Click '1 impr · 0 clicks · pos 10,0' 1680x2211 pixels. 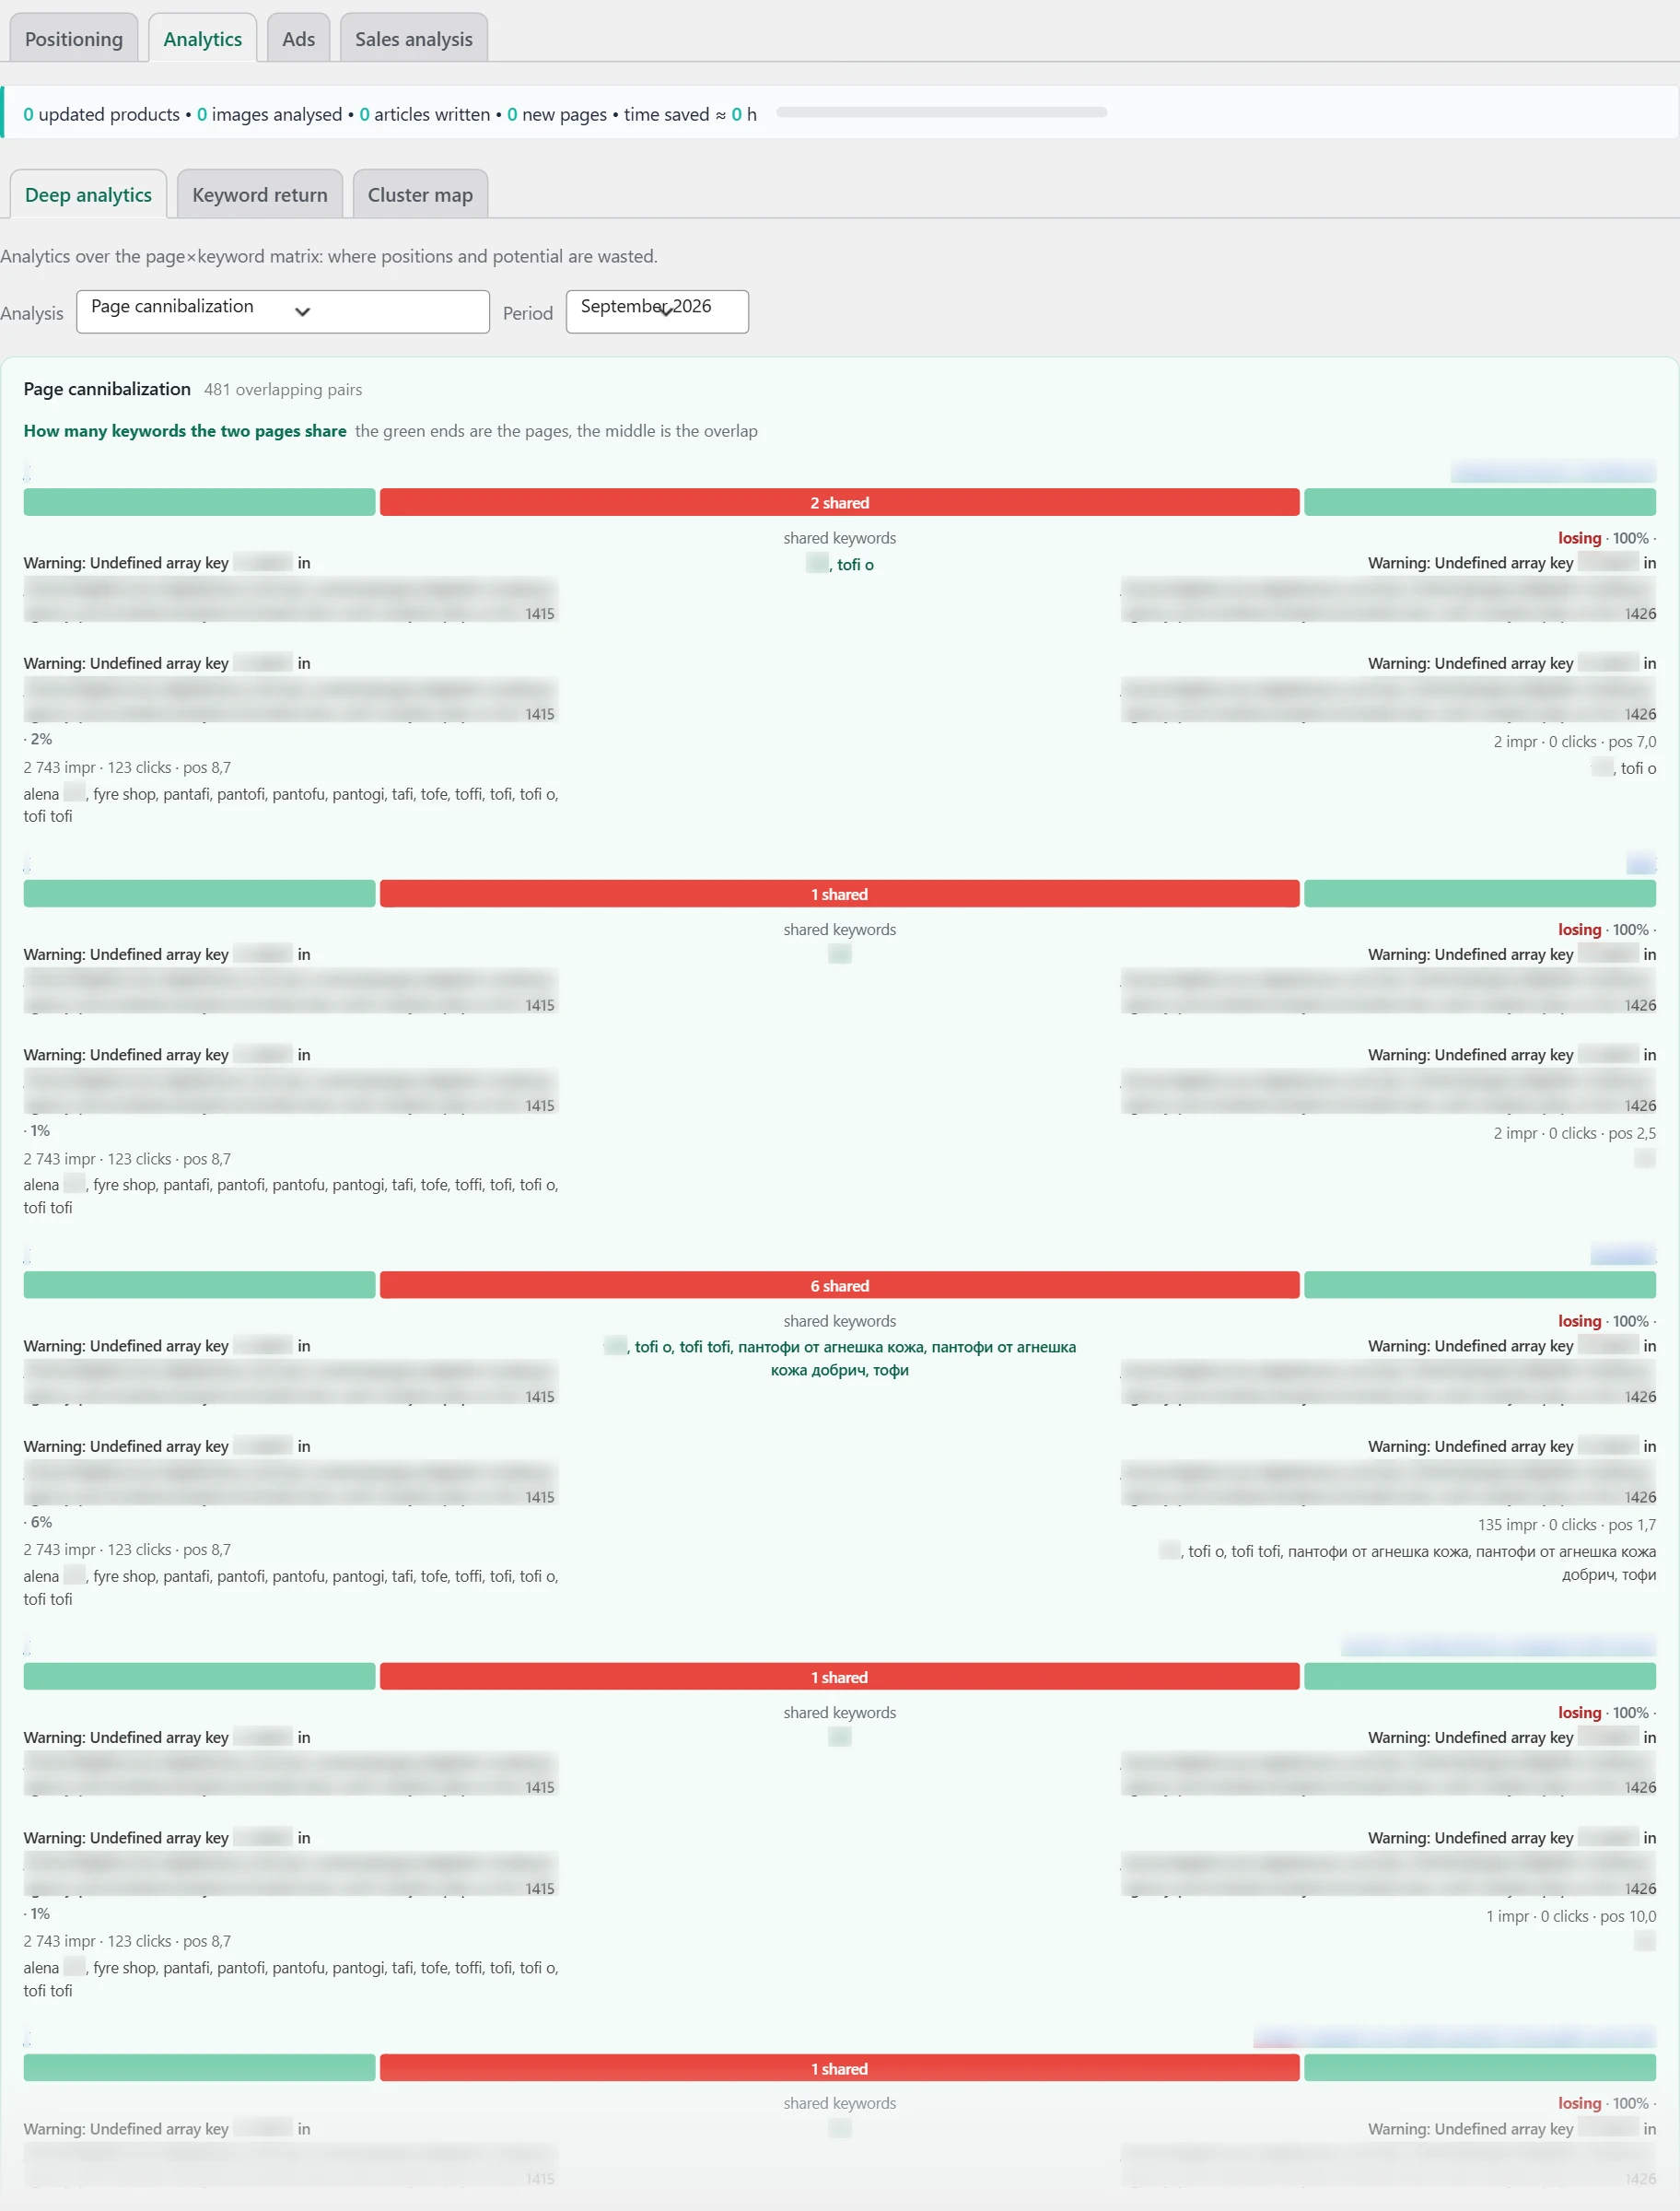[1570, 1915]
